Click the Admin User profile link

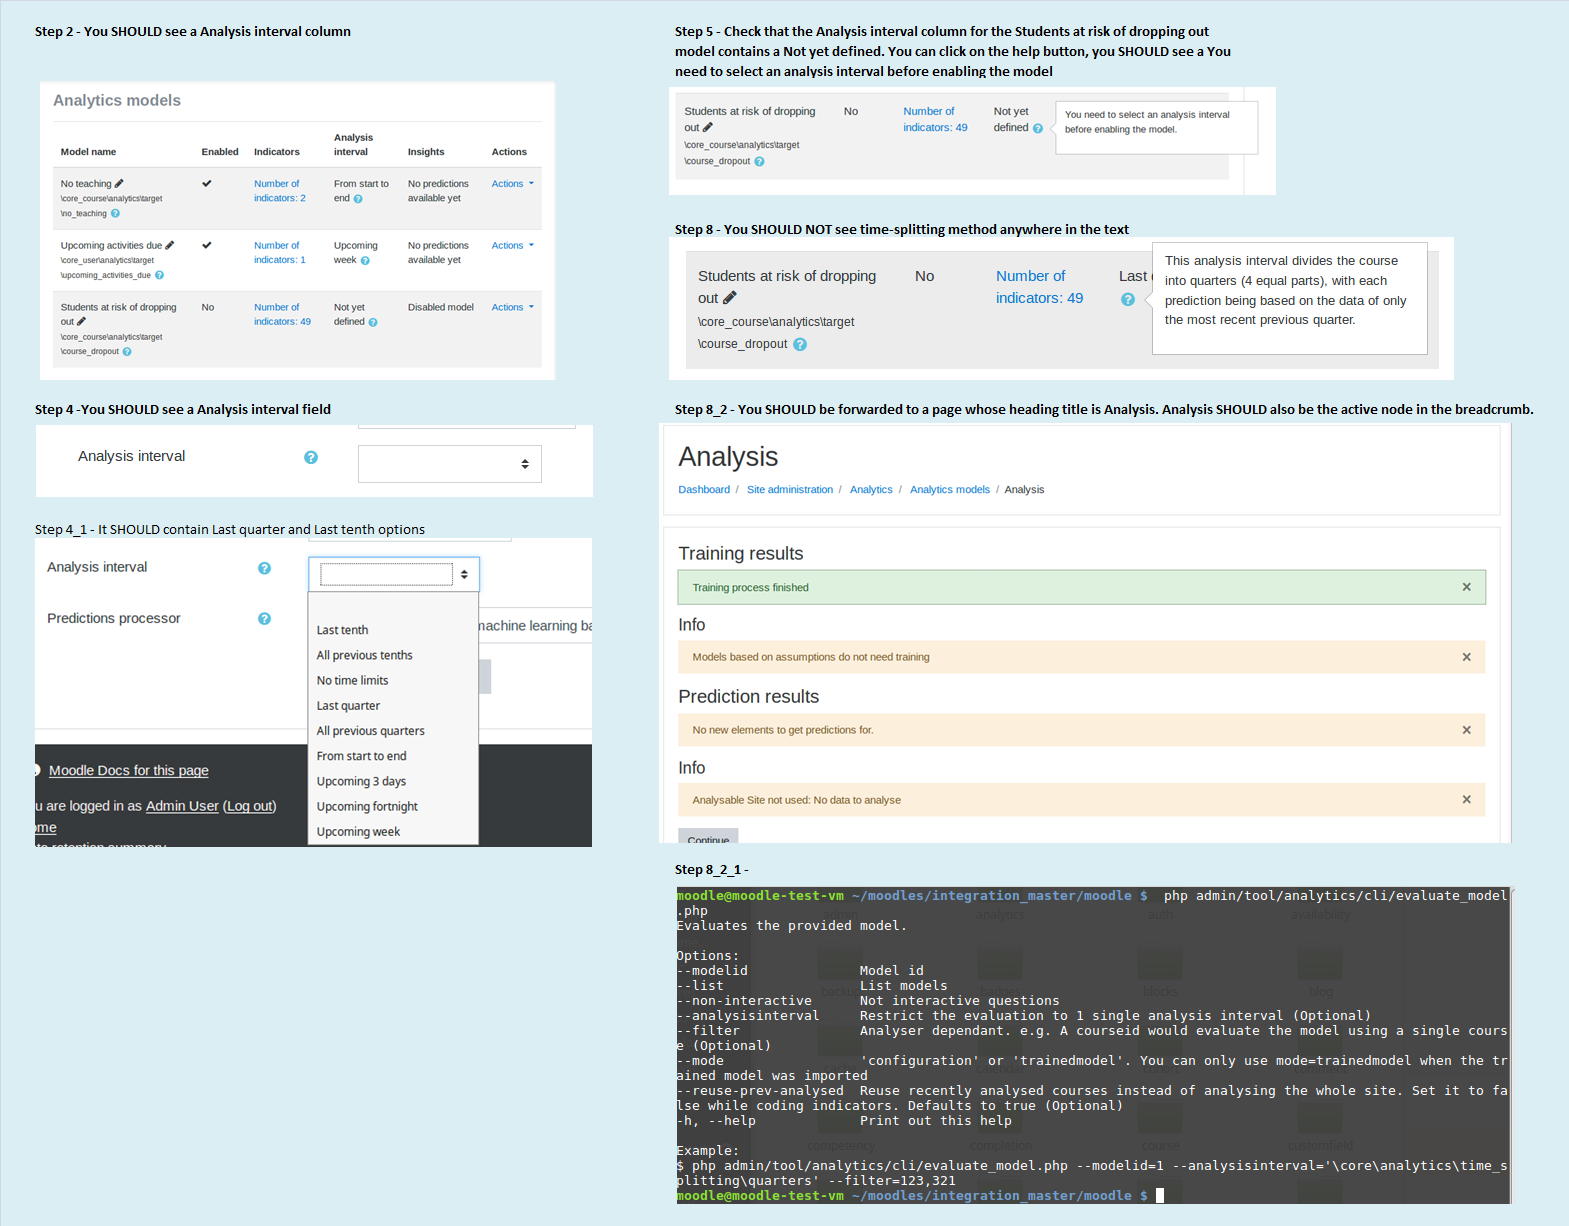point(182,806)
